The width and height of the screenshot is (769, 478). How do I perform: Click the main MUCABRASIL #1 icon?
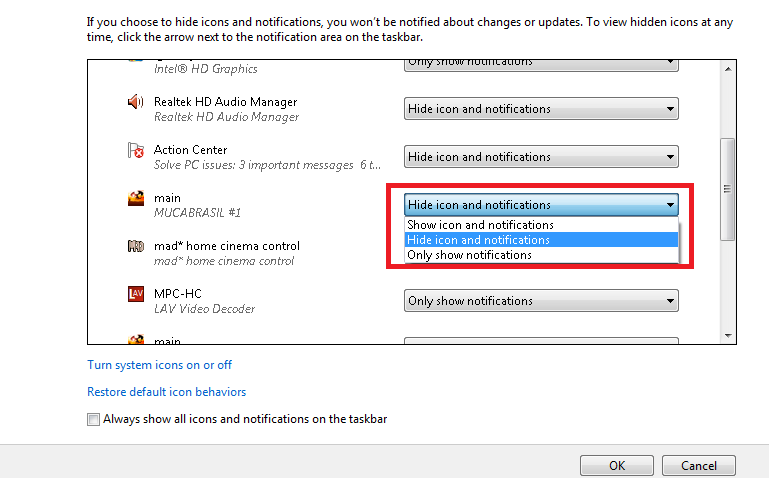[136, 198]
